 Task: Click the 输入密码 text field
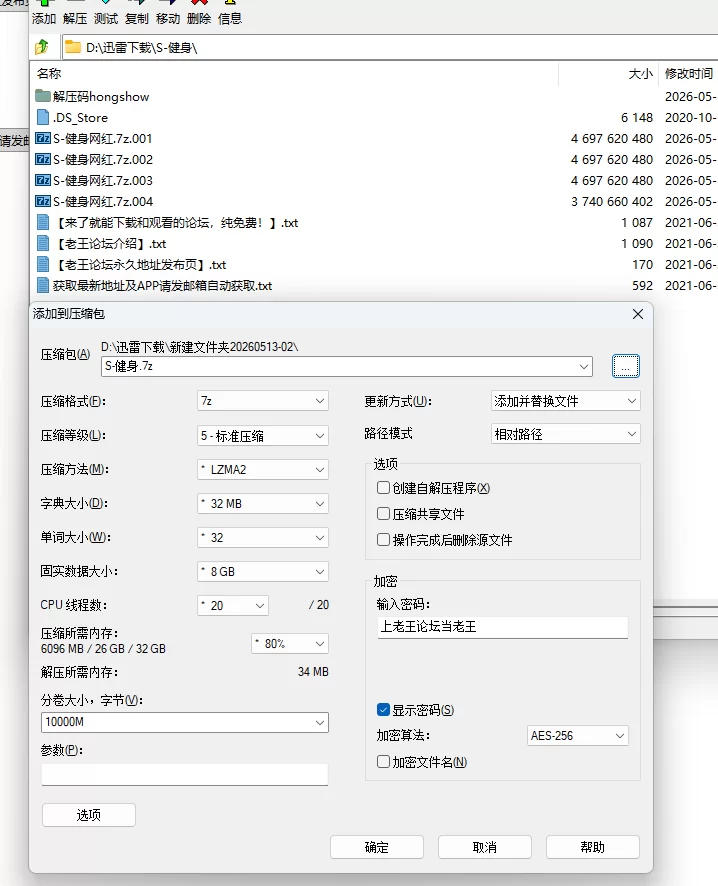tap(503, 627)
